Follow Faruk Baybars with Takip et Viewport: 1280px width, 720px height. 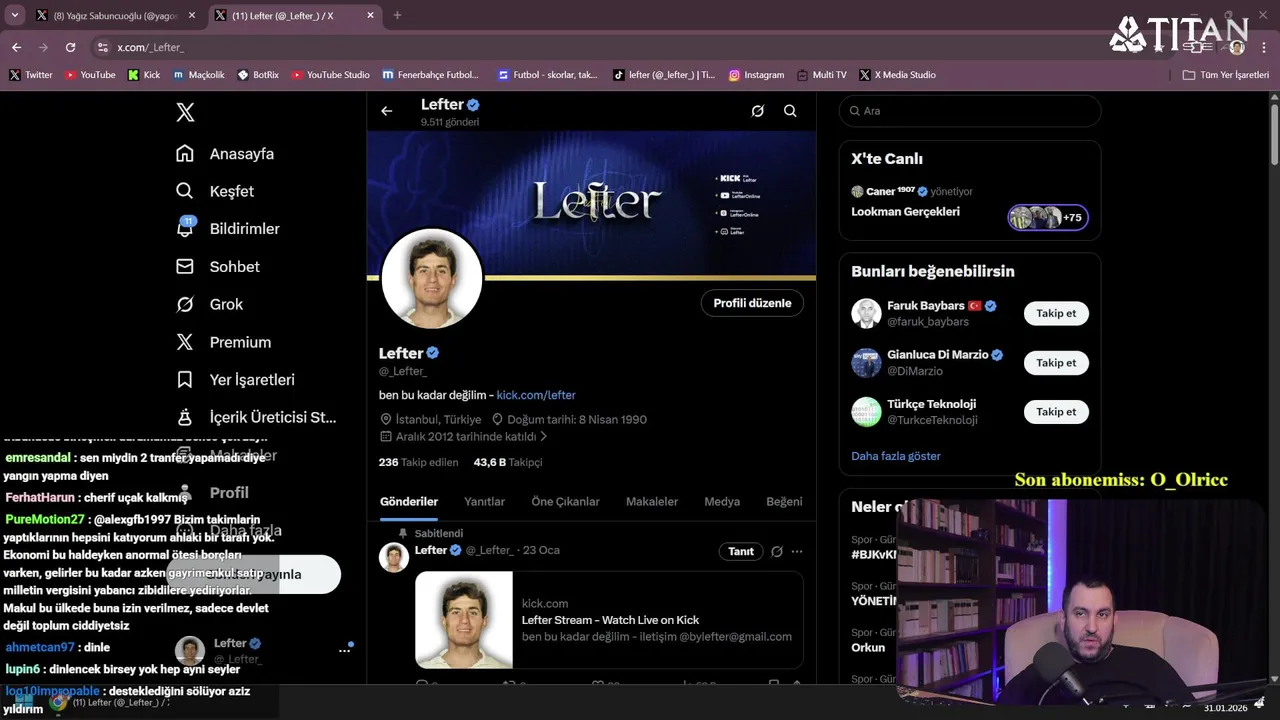tap(1056, 313)
